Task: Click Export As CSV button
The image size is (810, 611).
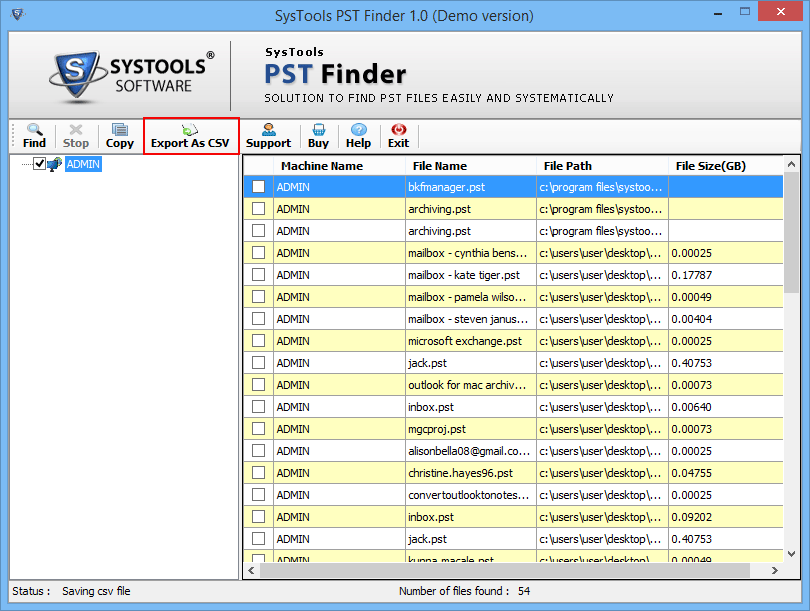Action: pyautogui.click(x=190, y=136)
